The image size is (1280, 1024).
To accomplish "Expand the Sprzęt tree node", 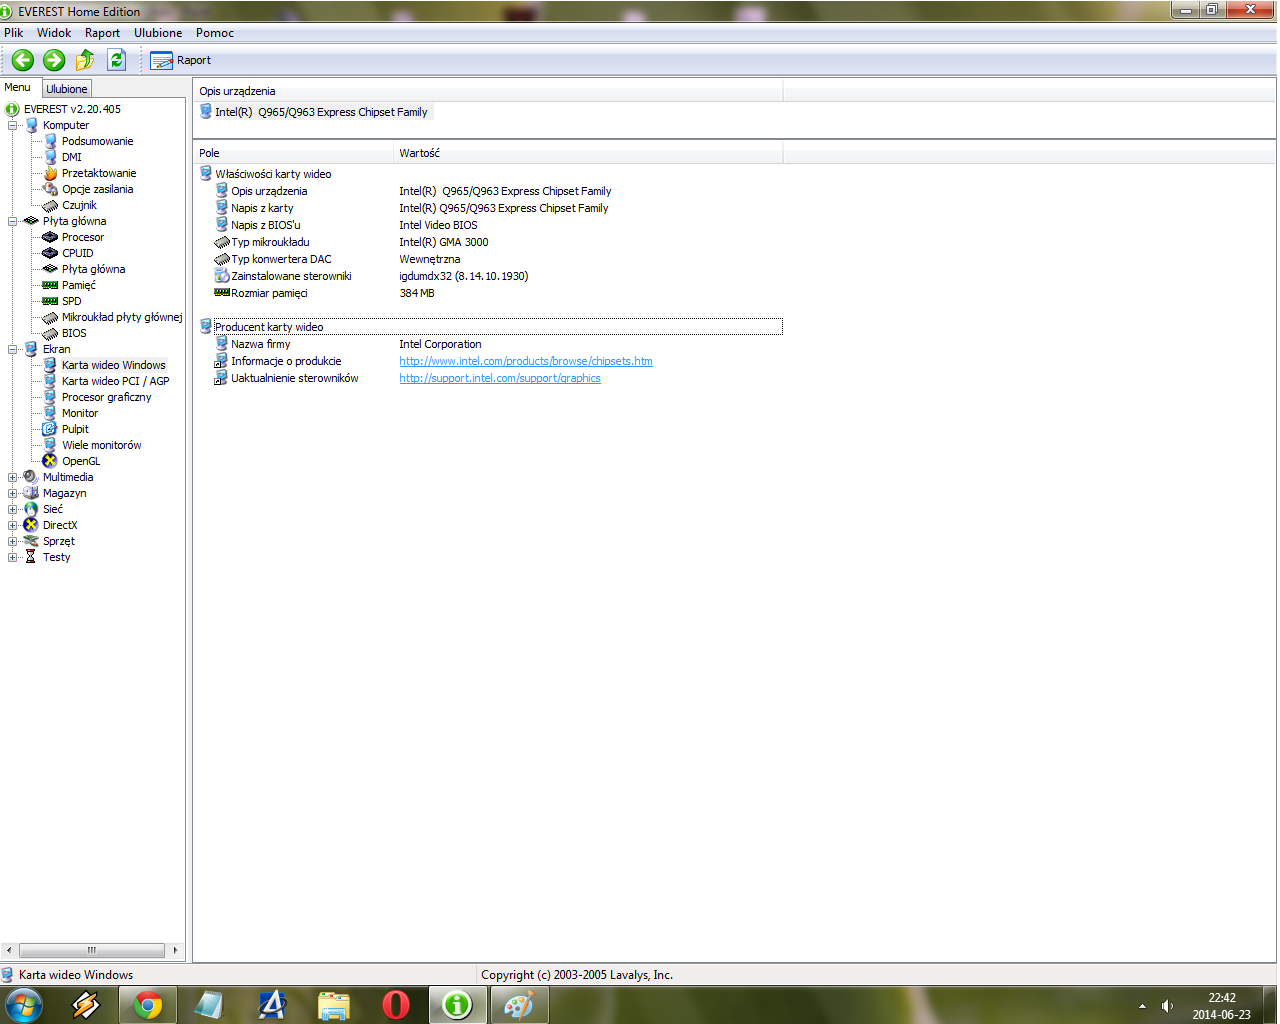I will (13, 541).
